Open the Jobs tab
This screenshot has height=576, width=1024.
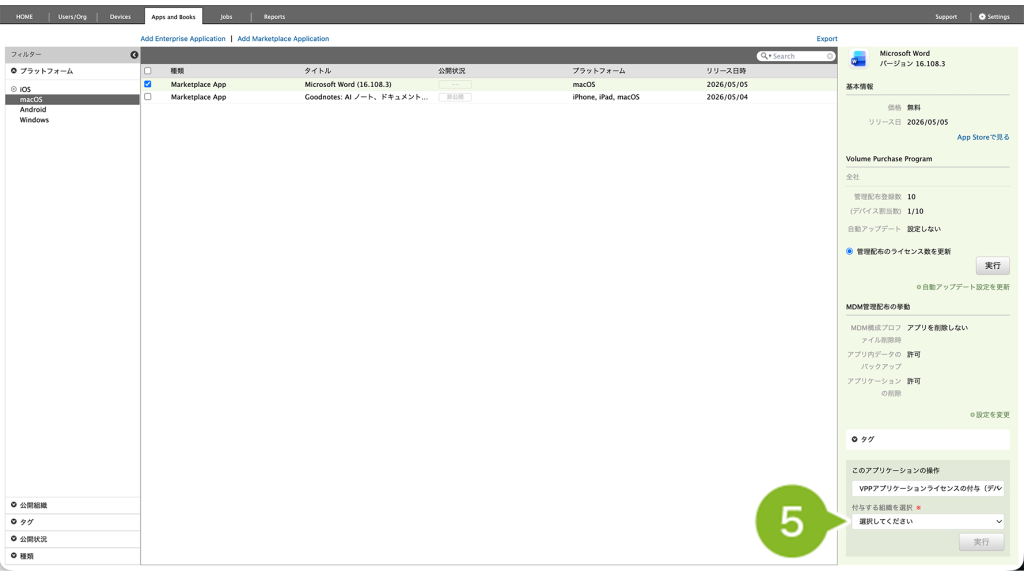(x=226, y=17)
